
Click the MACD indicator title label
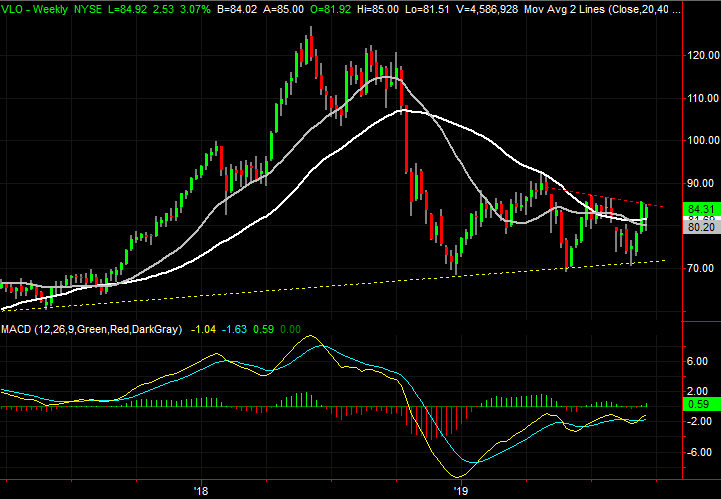[92, 329]
